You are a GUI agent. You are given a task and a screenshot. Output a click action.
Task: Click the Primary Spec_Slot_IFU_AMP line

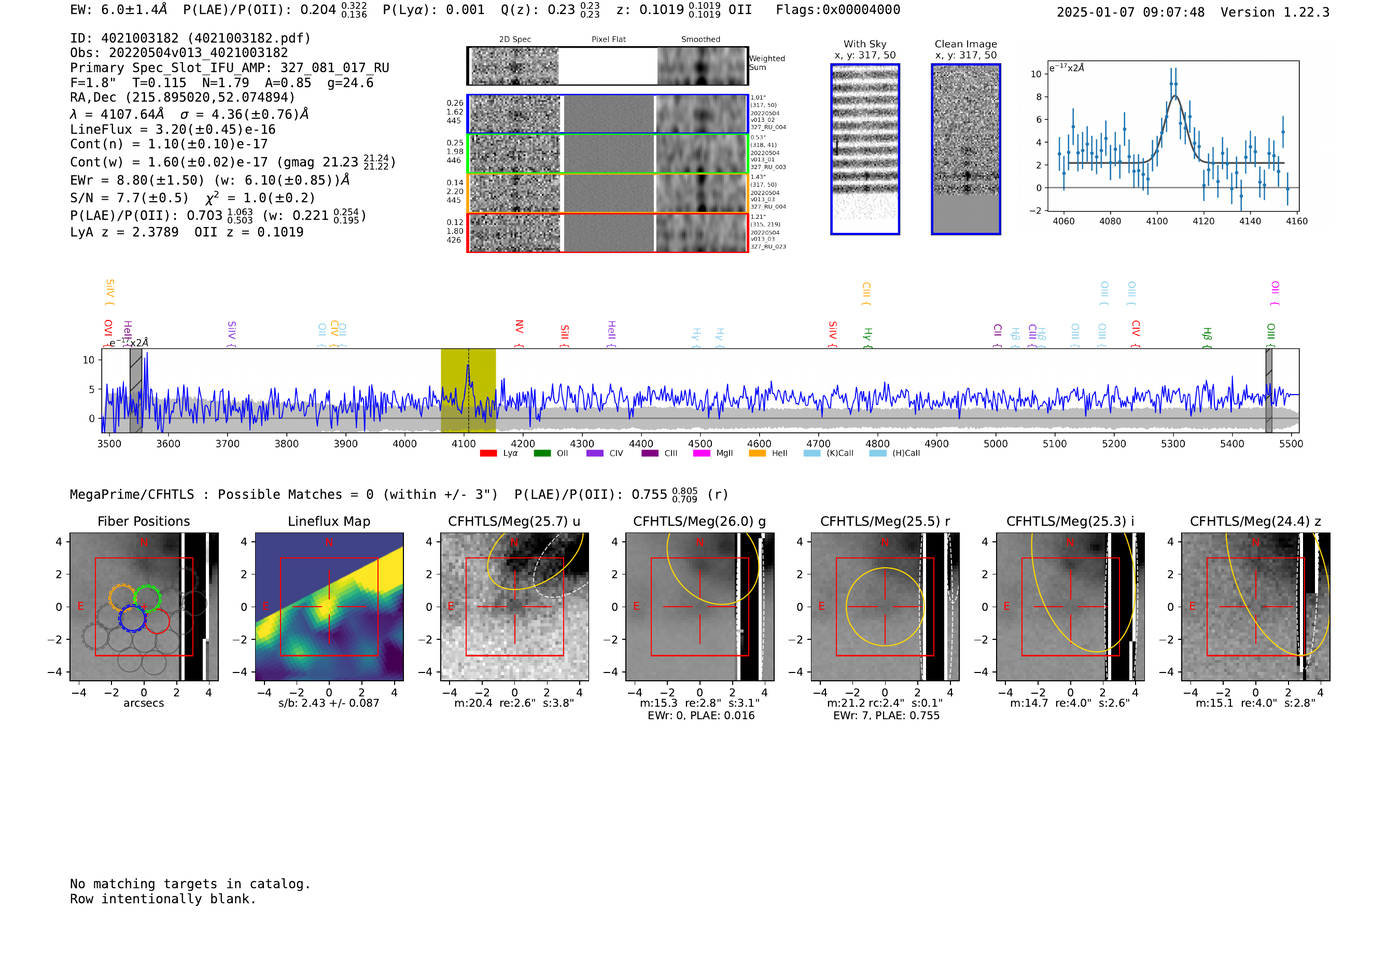coord(230,68)
